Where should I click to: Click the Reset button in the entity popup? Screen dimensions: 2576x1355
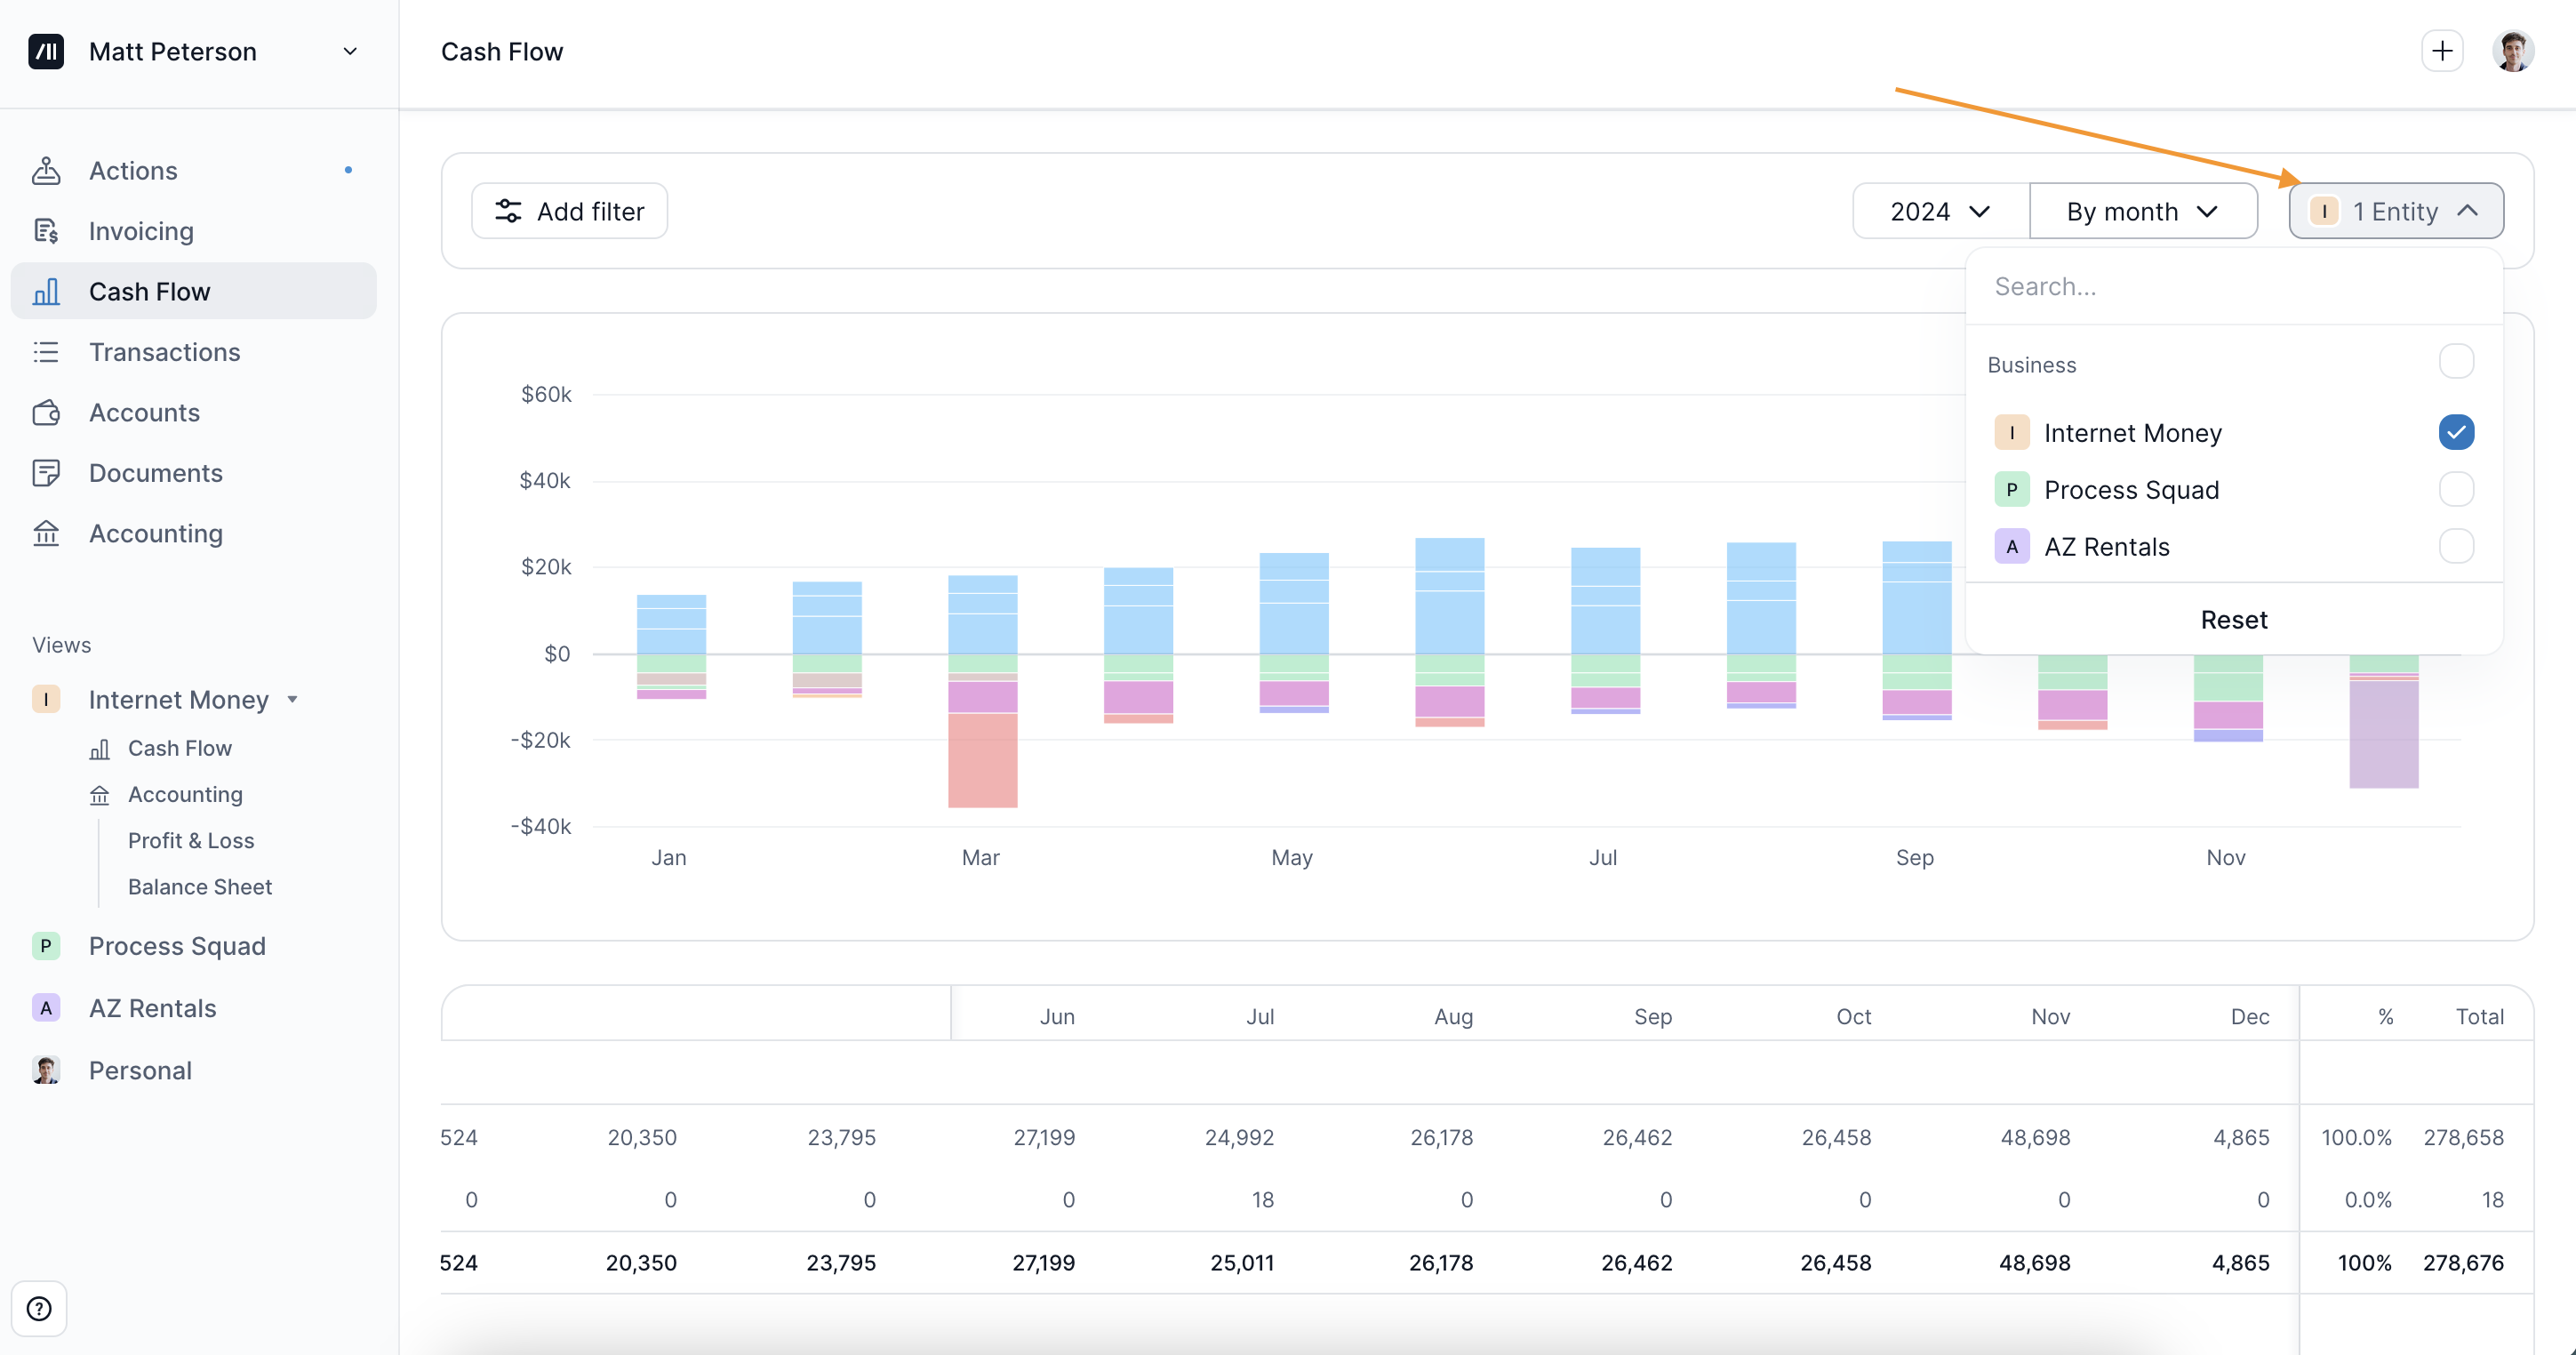coord(2234,619)
